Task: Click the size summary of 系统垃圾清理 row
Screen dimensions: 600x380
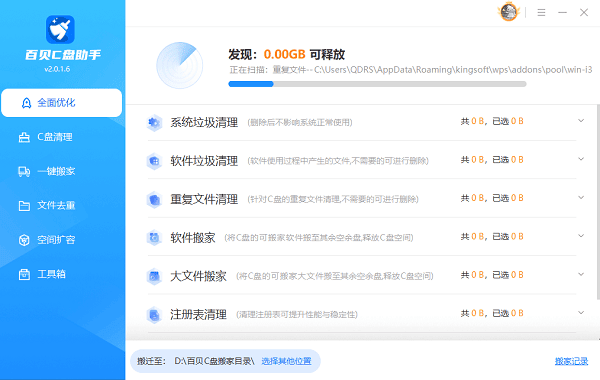Action: coord(492,121)
